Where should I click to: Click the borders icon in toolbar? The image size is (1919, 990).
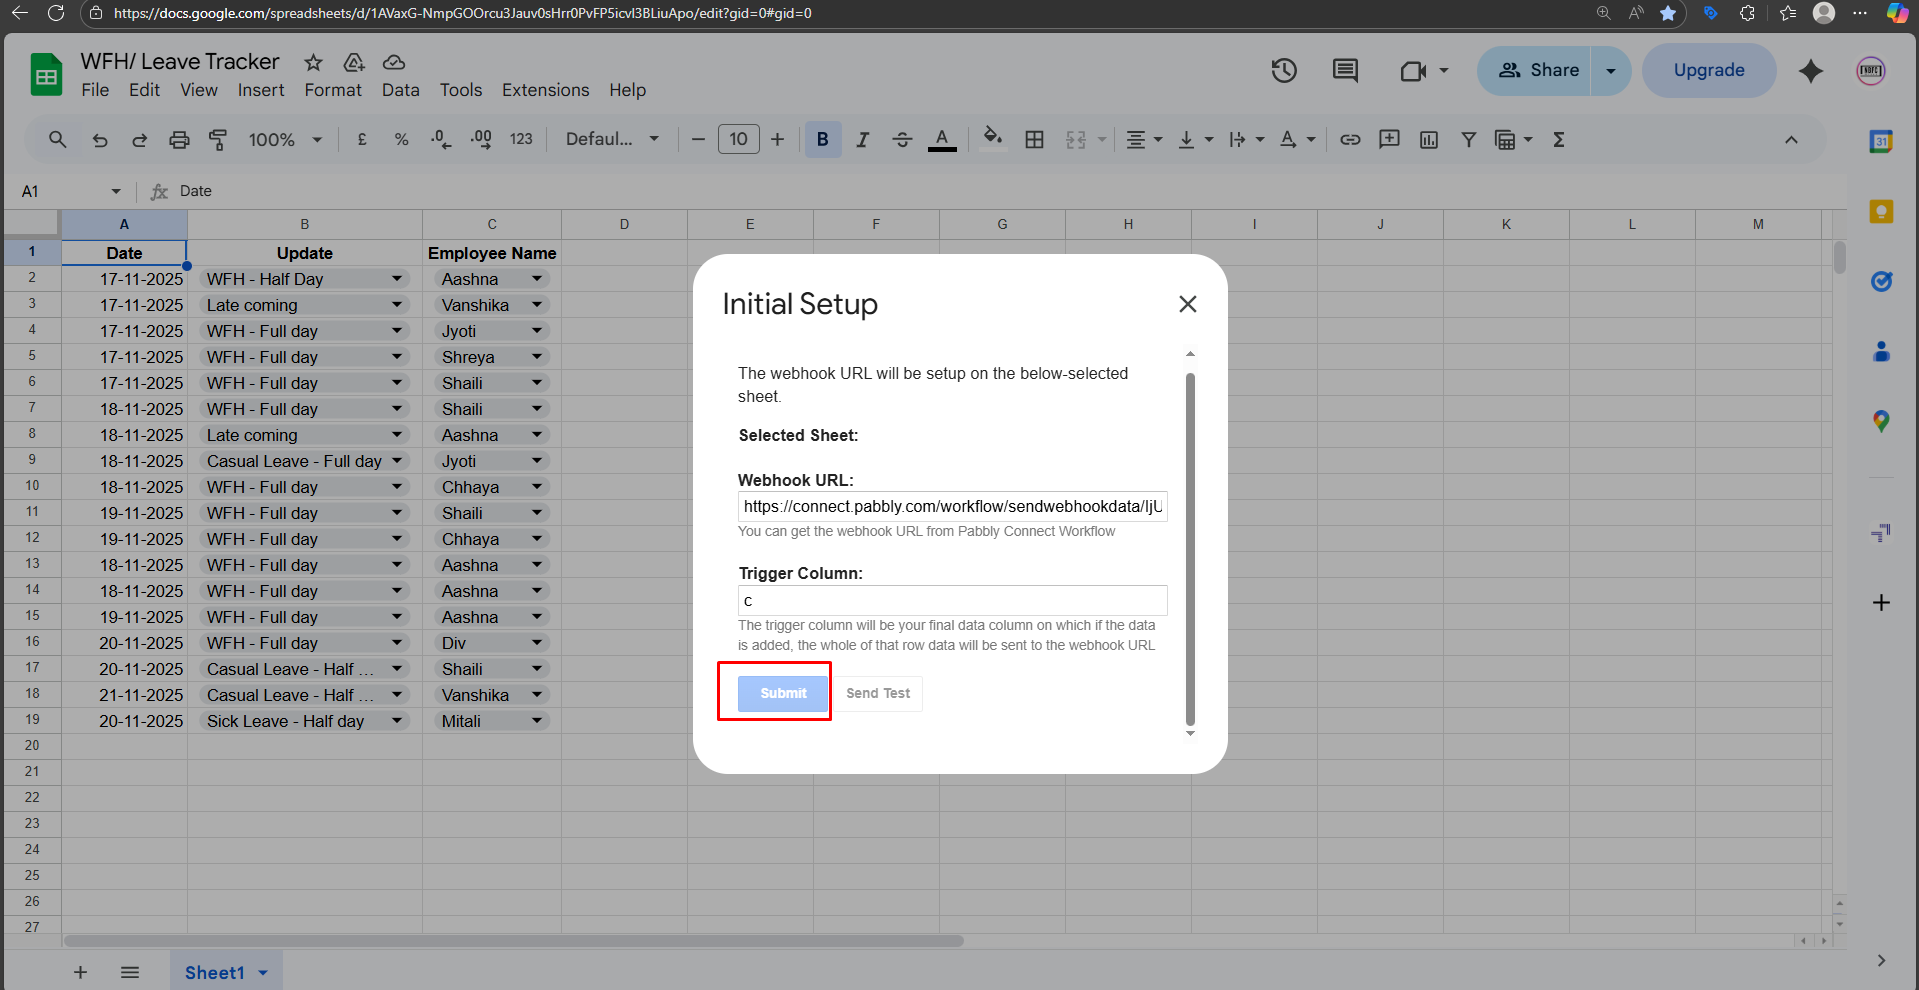point(1035,140)
